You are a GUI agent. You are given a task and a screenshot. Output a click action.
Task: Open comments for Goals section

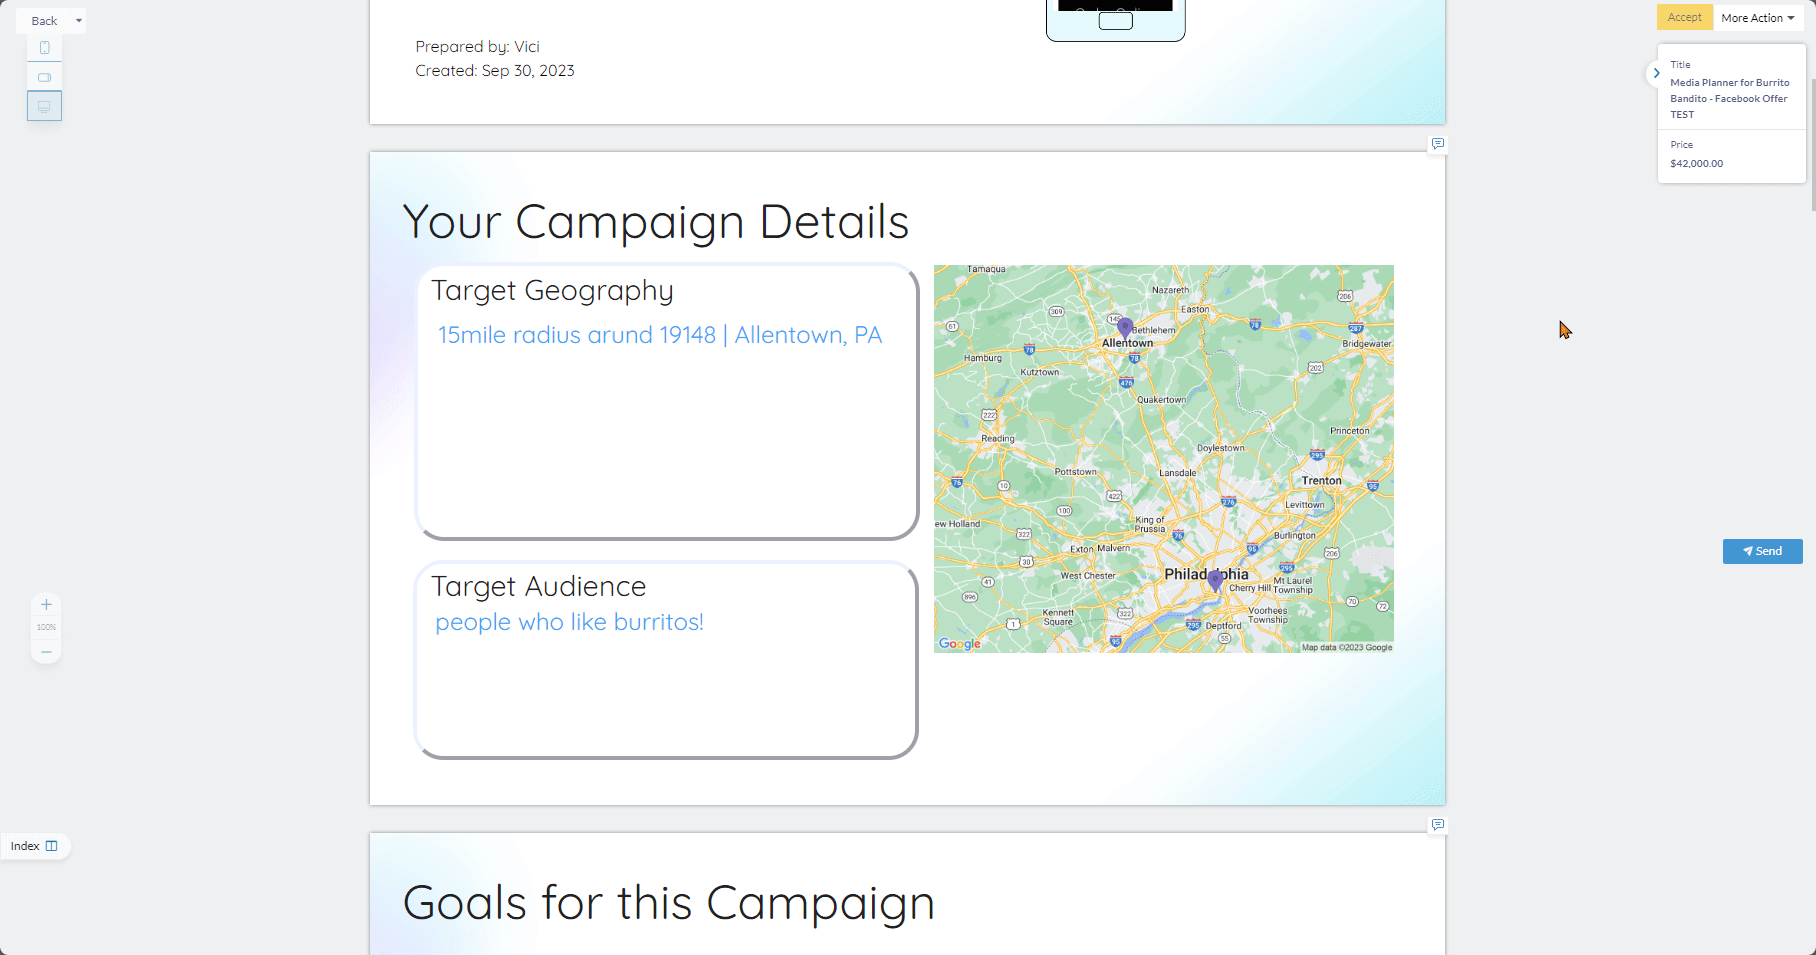(1437, 825)
